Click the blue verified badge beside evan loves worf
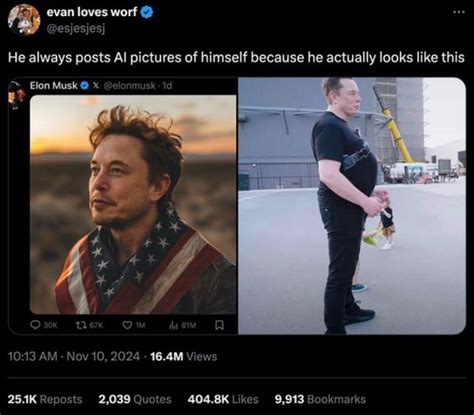 (x=147, y=12)
